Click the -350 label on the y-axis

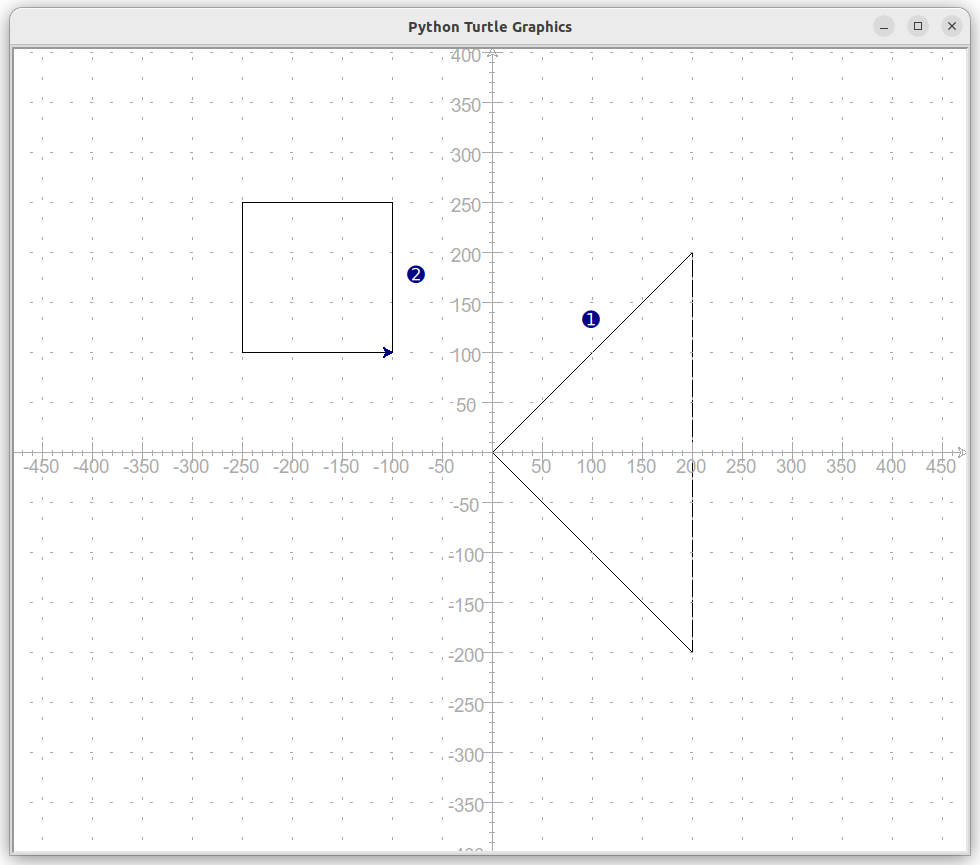pyautogui.click(x=466, y=805)
